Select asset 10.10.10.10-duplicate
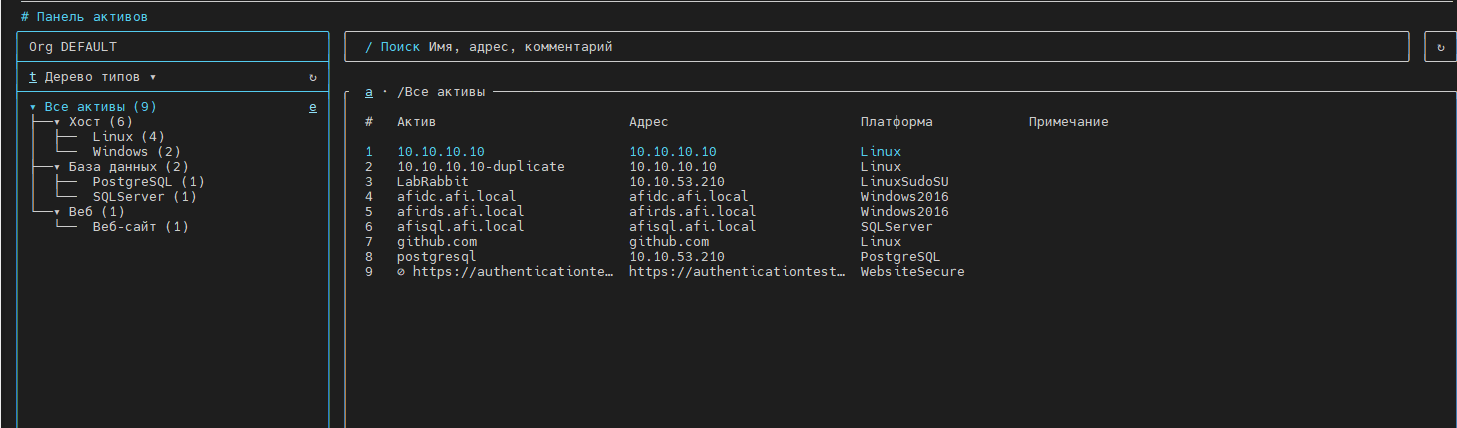The width and height of the screenshot is (1457, 428). pyautogui.click(x=481, y=167)
